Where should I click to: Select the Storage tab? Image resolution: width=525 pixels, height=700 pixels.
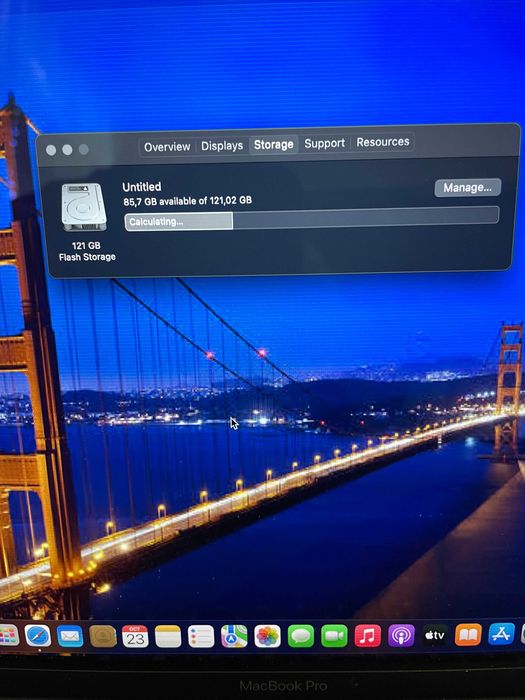coord(274,145)
